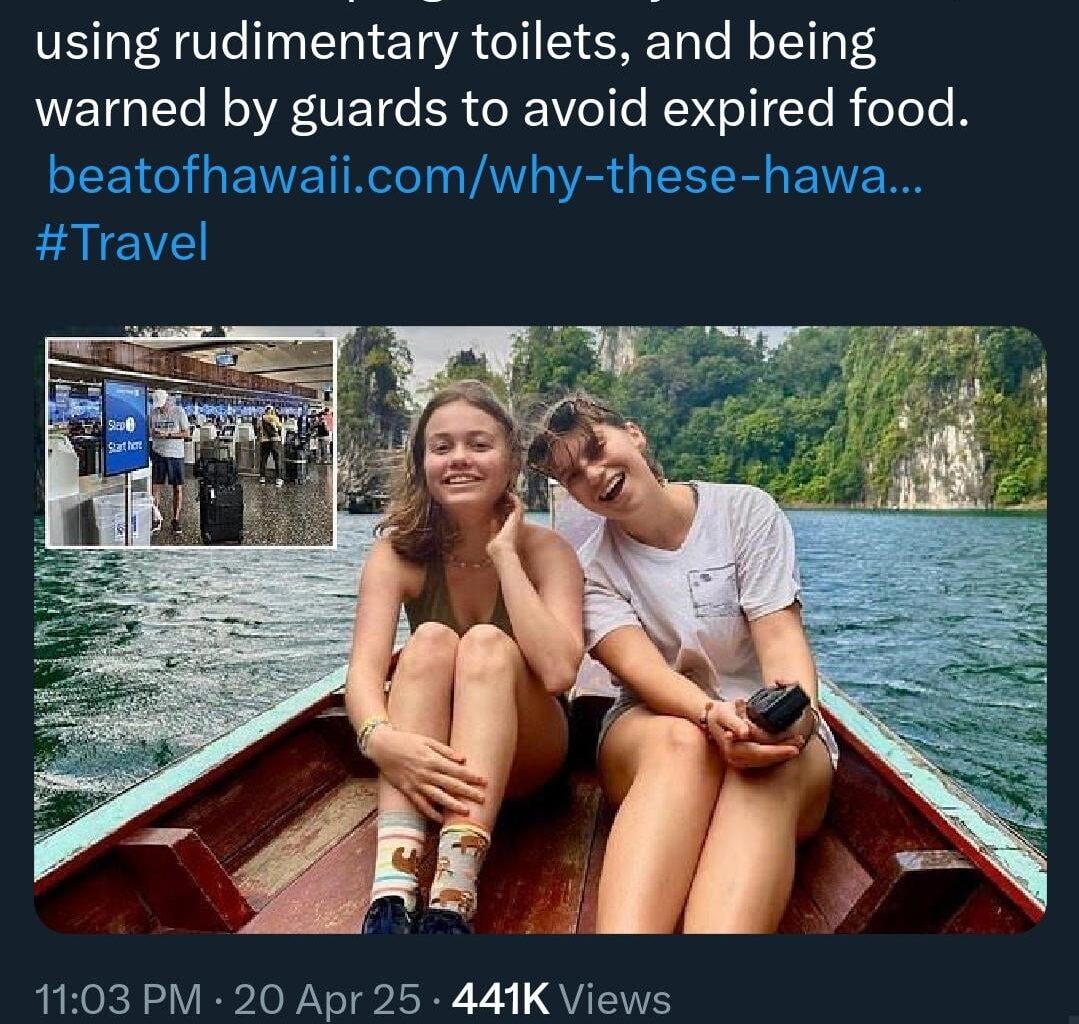Click the 'using rudimentary toilets' text line
The height and width of the screenshot is (1024, 1079).
coord(456,43)
